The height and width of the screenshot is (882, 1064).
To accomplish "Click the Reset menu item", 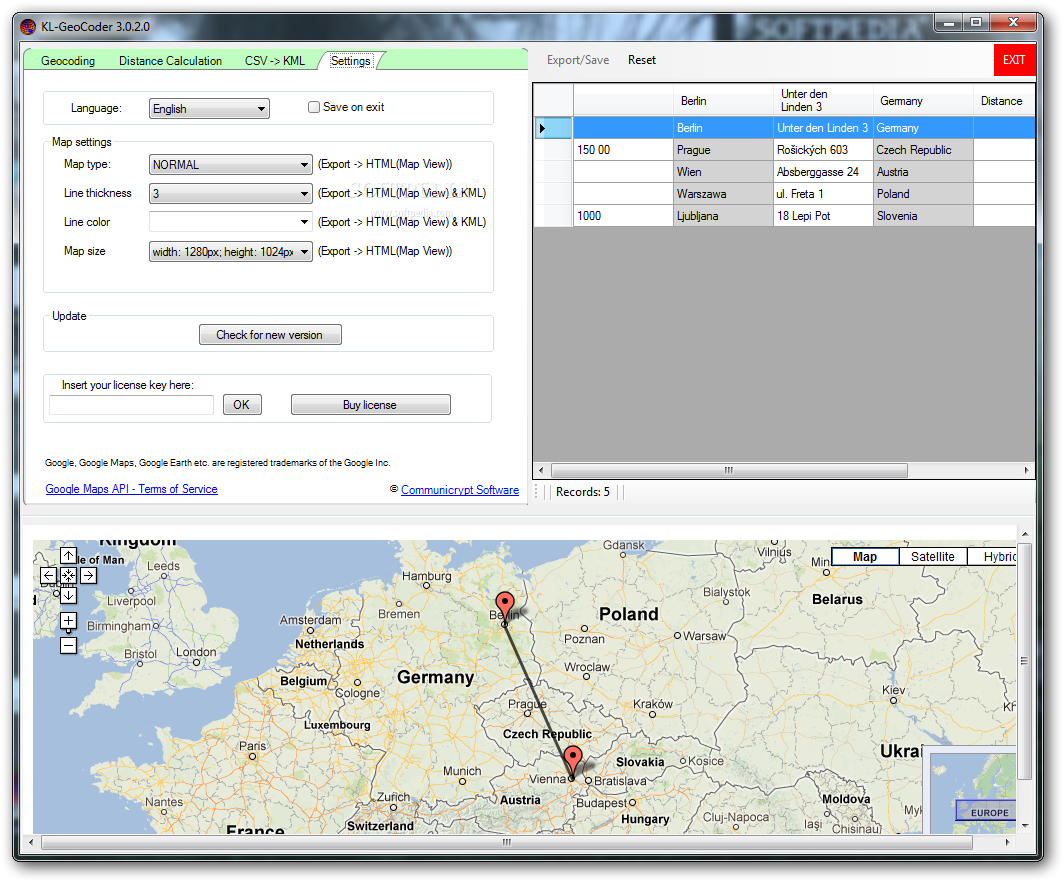I will [642, 60].
